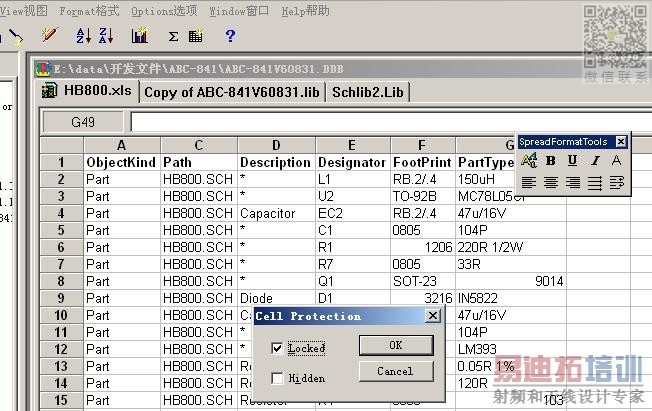Click the document window icon beside file path
The height and width of the screenshot is (411, 652).
pyautogui.click(x=43, y=69)
